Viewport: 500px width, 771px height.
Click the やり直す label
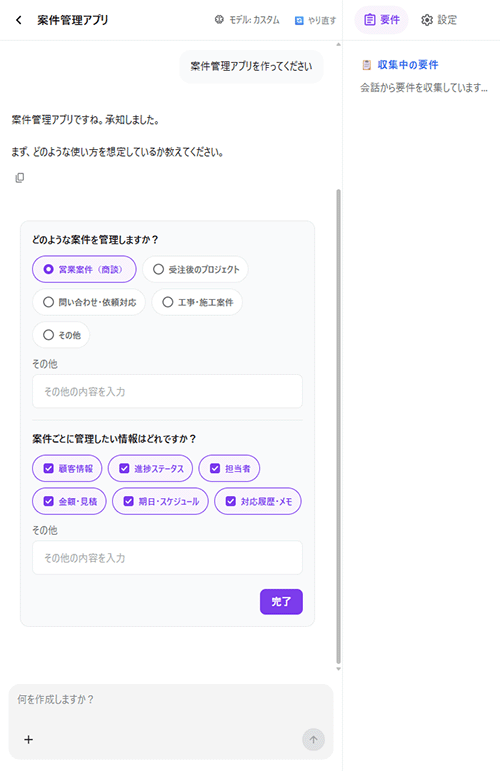click(x=322, y=20)
